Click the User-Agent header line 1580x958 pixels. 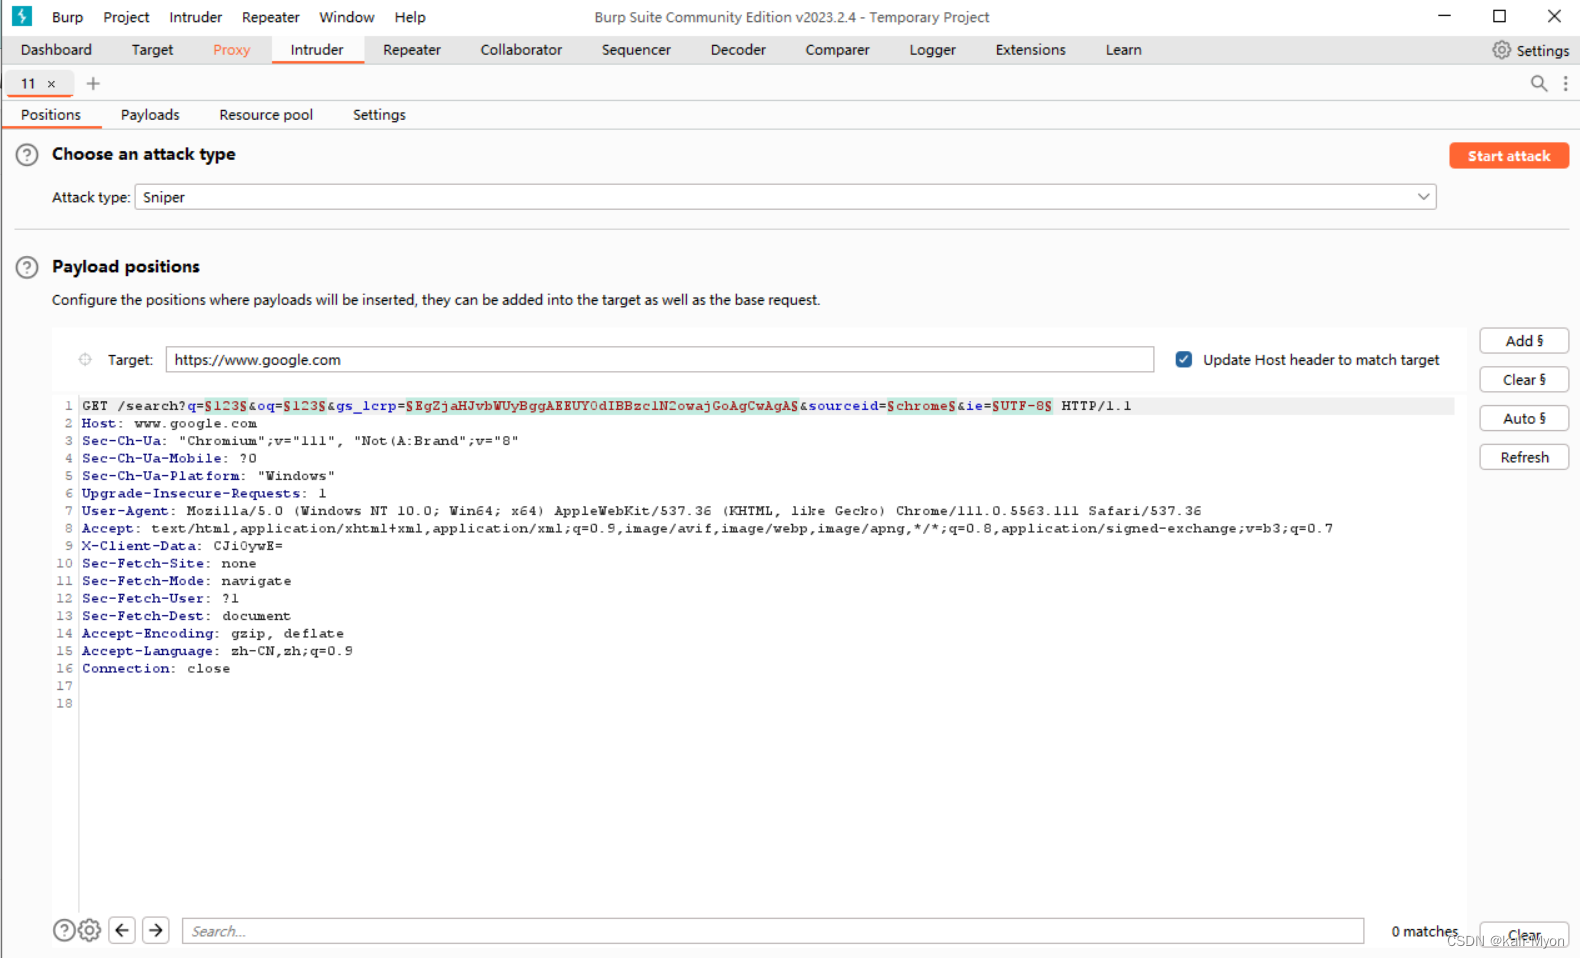click(641, 511)
